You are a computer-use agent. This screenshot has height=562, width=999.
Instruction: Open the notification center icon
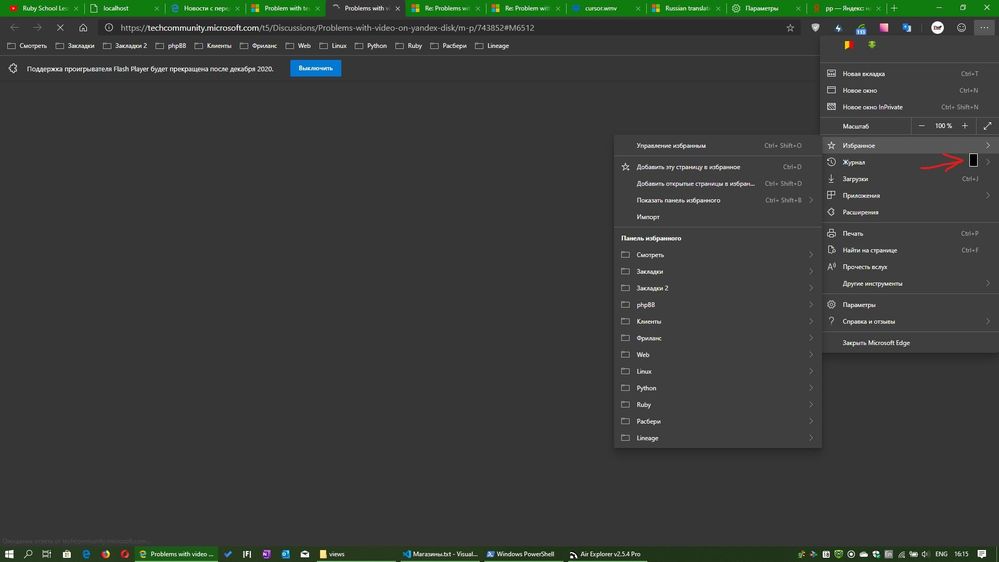[x=982, y=554]
